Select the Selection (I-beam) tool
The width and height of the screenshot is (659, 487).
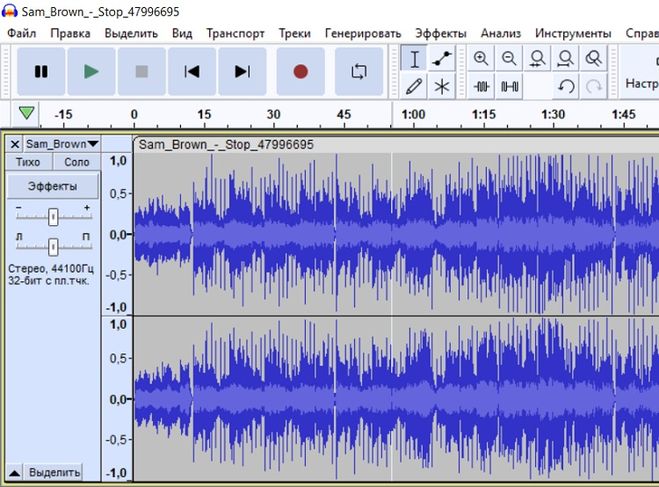414,58
